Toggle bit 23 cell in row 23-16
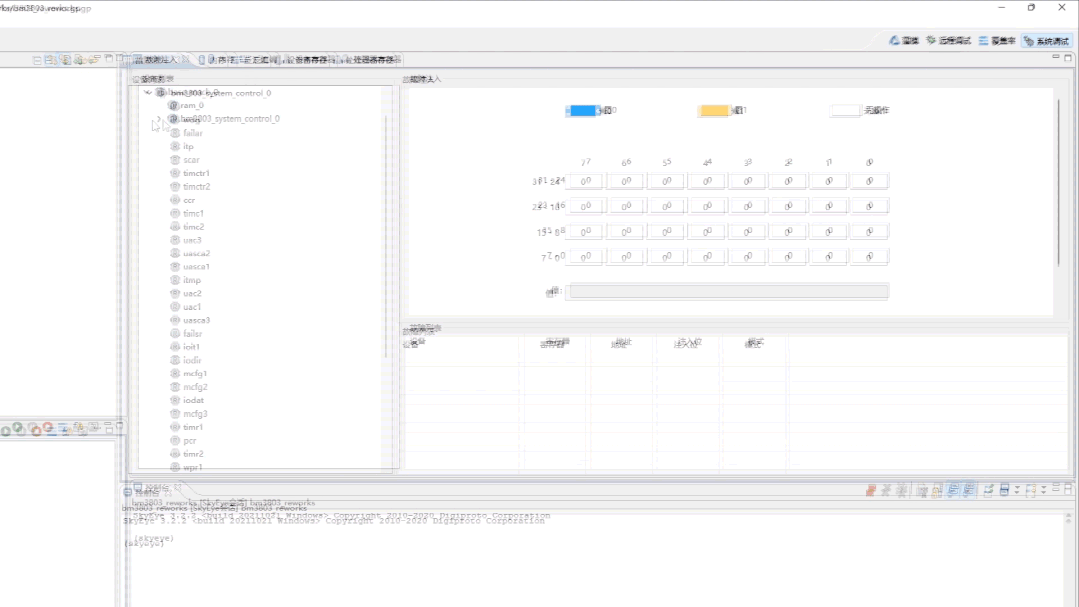1079x607 pixels. 585,206
